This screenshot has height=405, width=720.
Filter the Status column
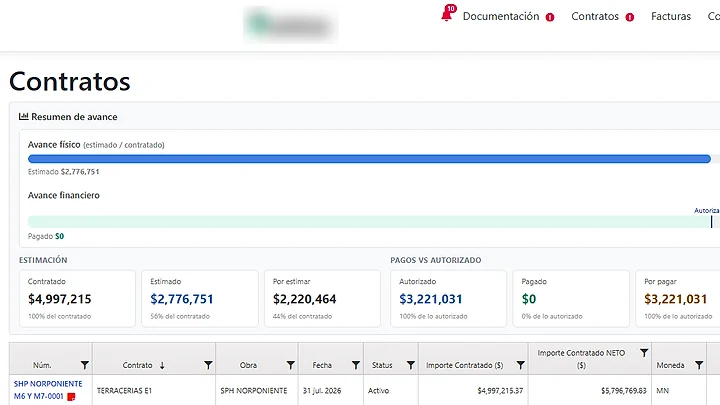click(411, 365)
